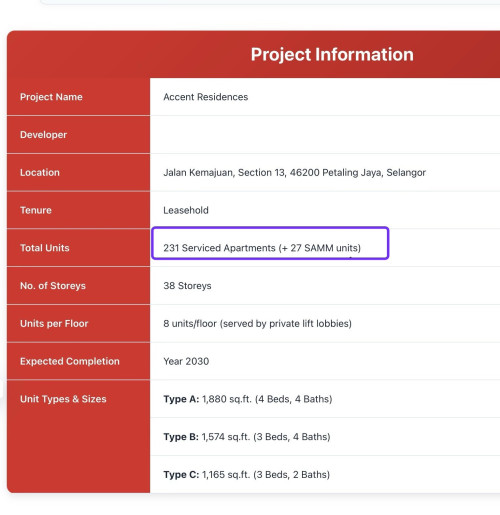Click the Type C 1,165 sq.ft. row

[x=325, y=474]
